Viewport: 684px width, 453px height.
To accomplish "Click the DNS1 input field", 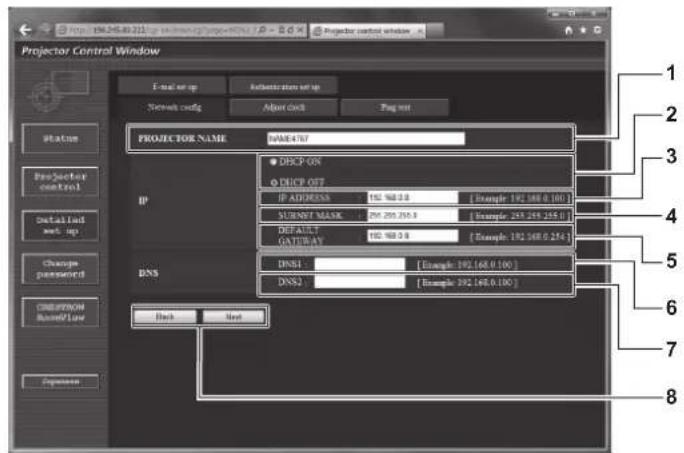I will (360, 264).
